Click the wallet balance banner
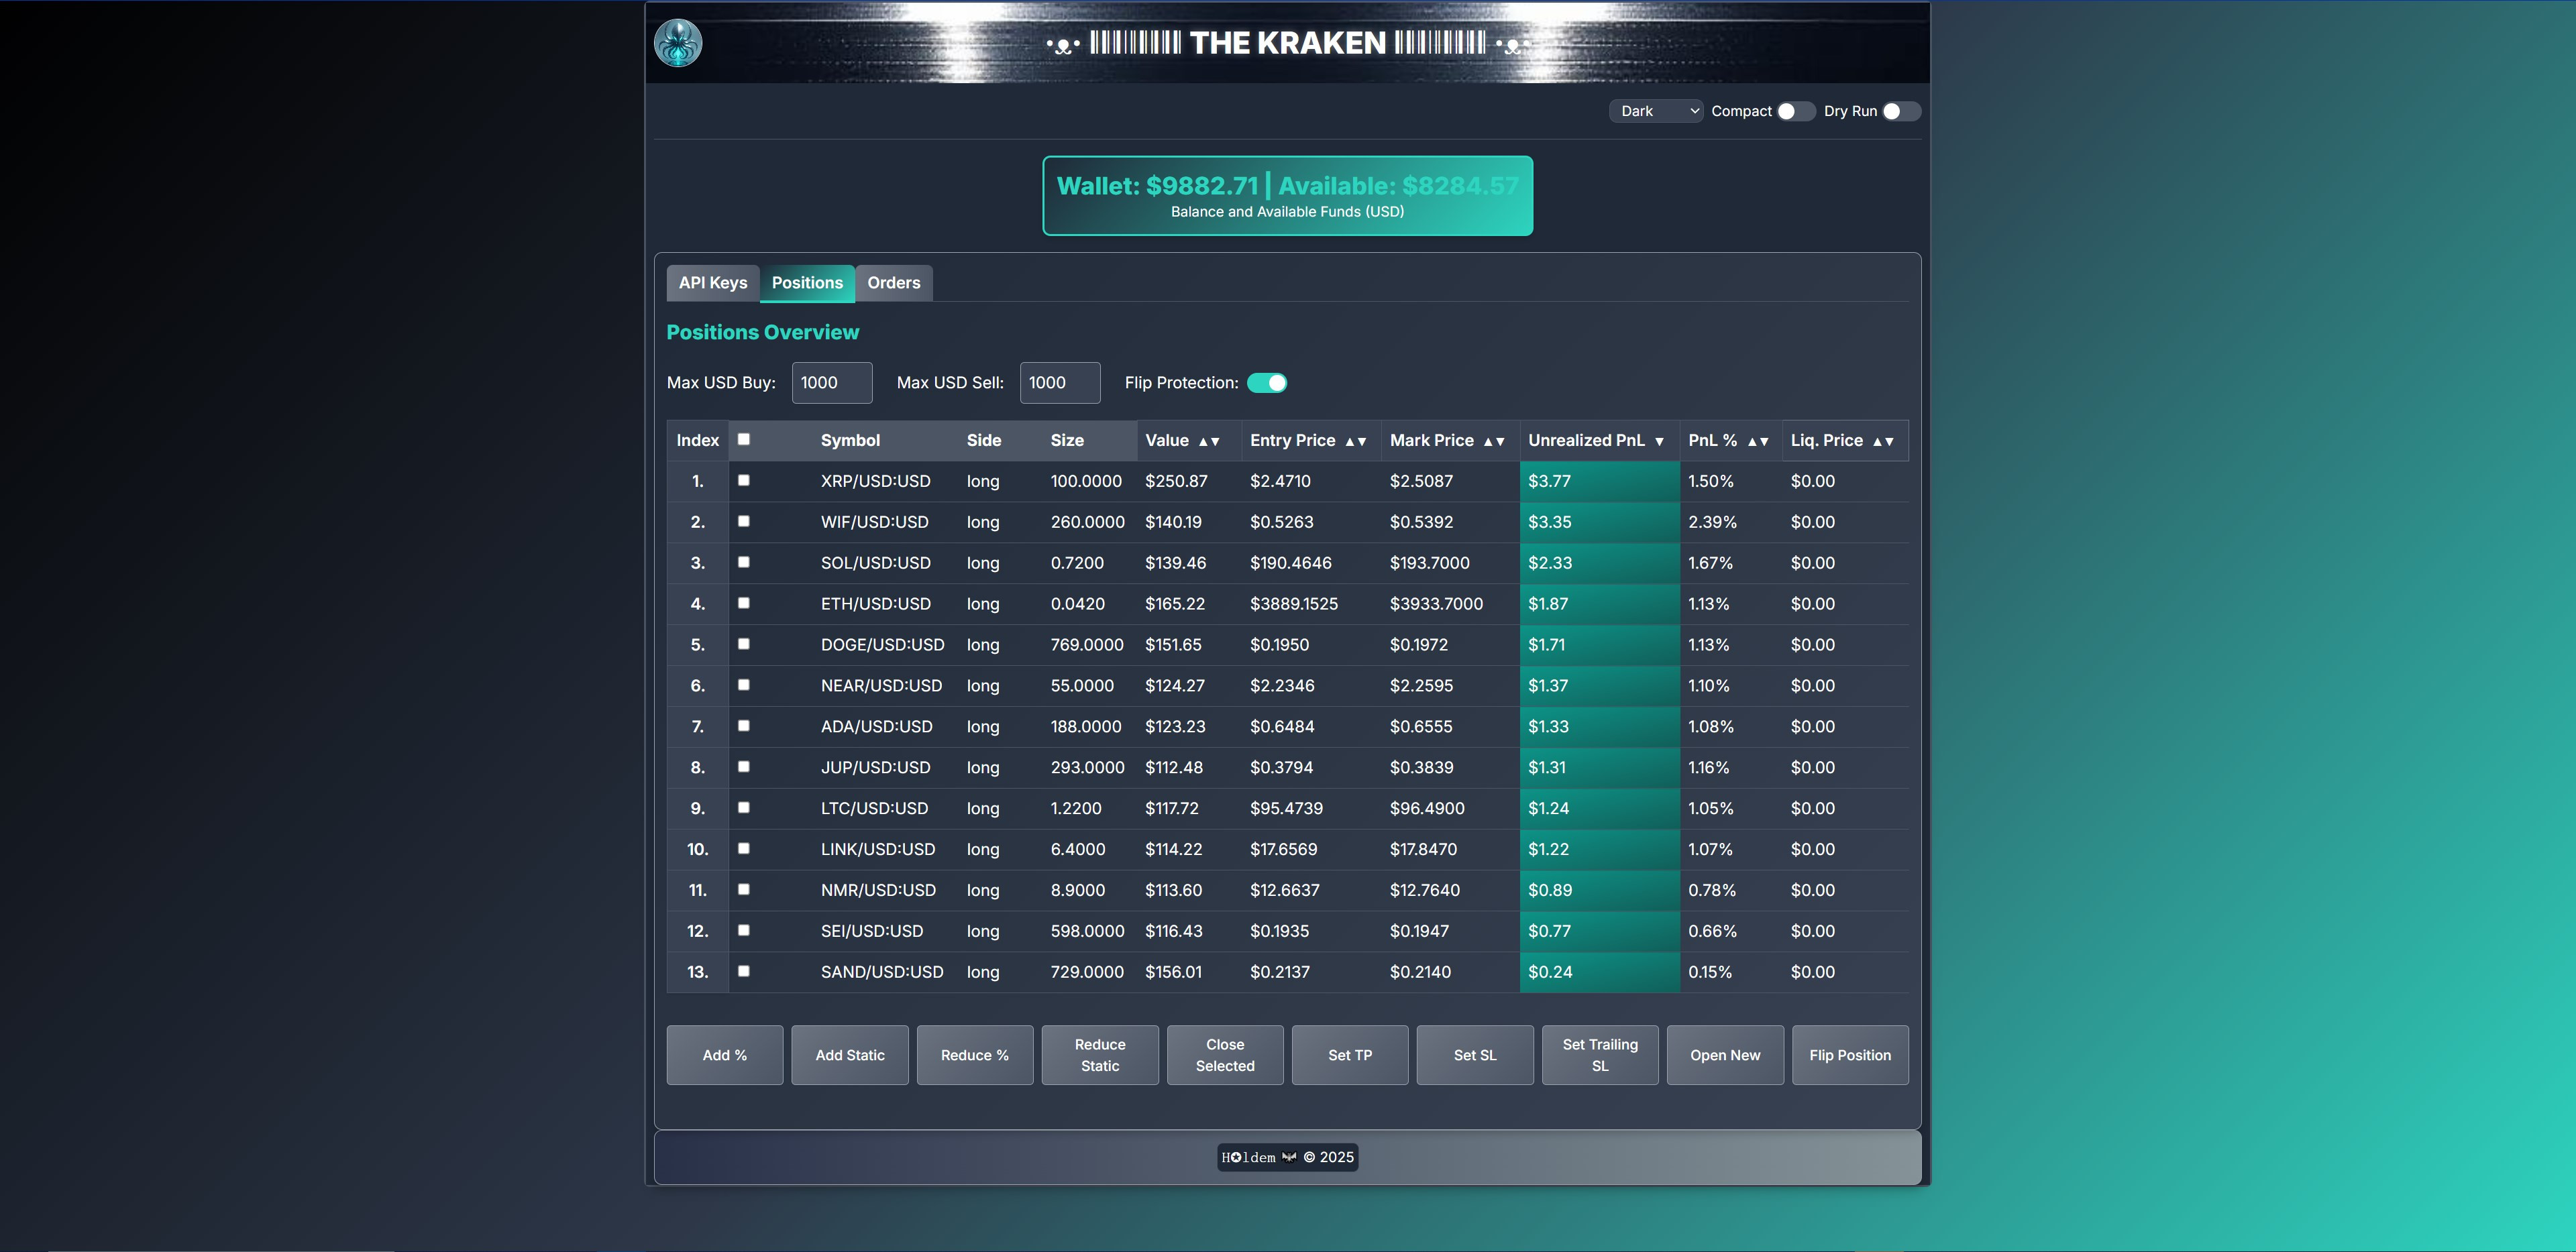The image size is (2576, 1252). [x=1288, y=196]
